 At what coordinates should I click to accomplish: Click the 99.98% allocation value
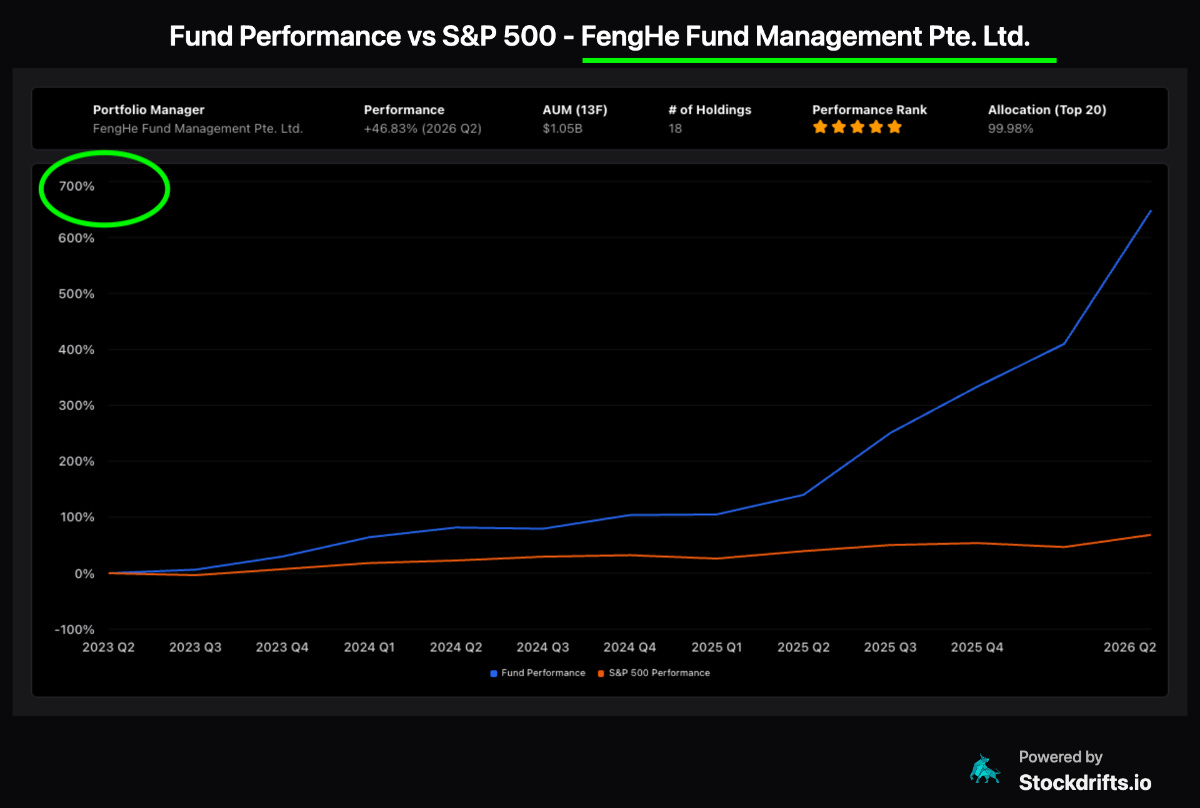click(1011, 129)
